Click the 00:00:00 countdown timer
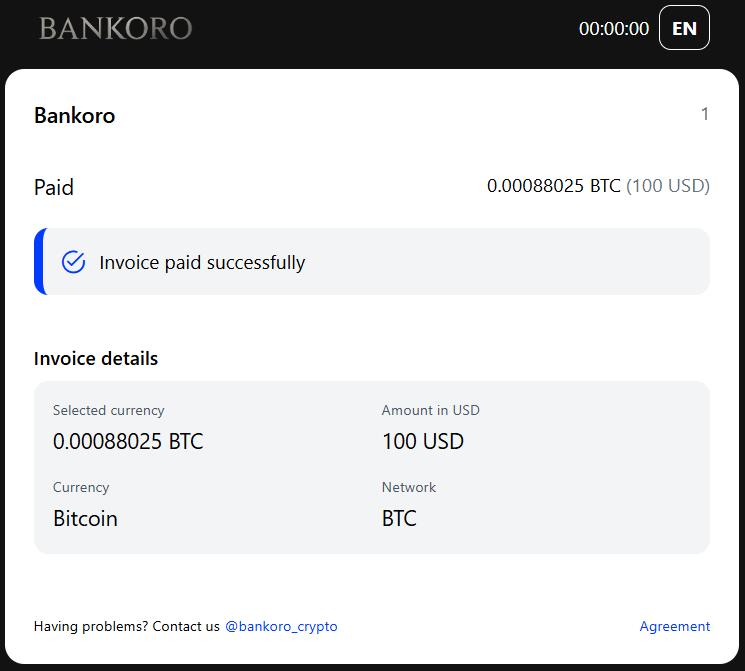The width and height of the screenshot is (745, 671). (x=613, y=29)
